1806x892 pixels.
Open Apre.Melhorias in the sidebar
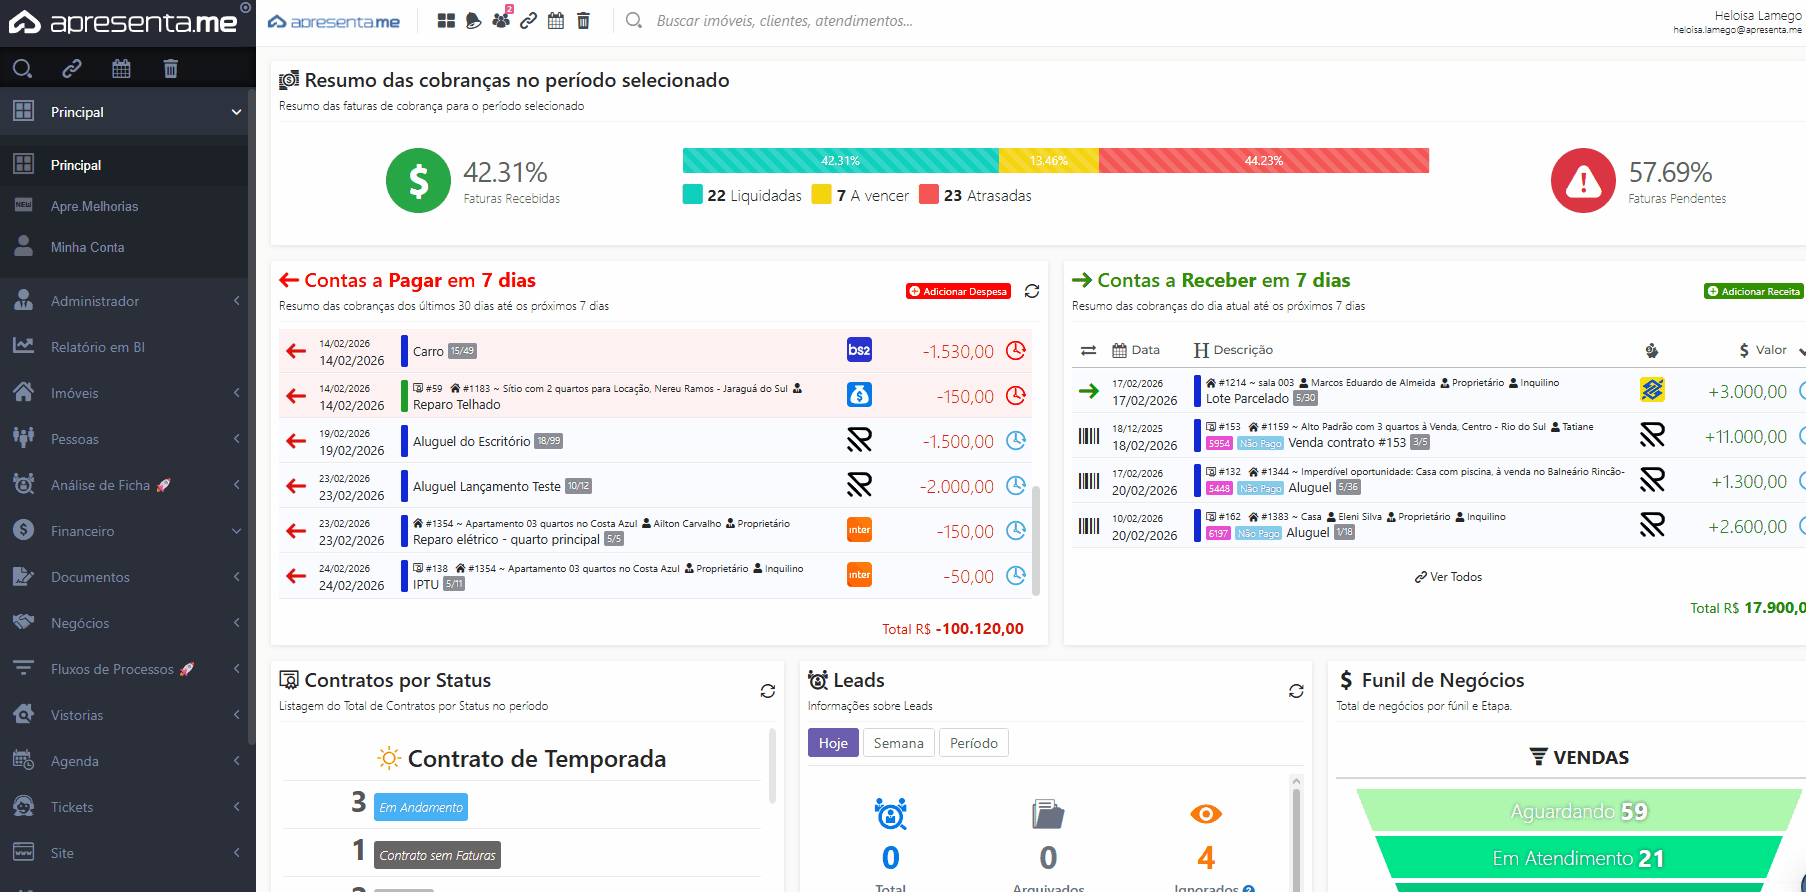94,206
